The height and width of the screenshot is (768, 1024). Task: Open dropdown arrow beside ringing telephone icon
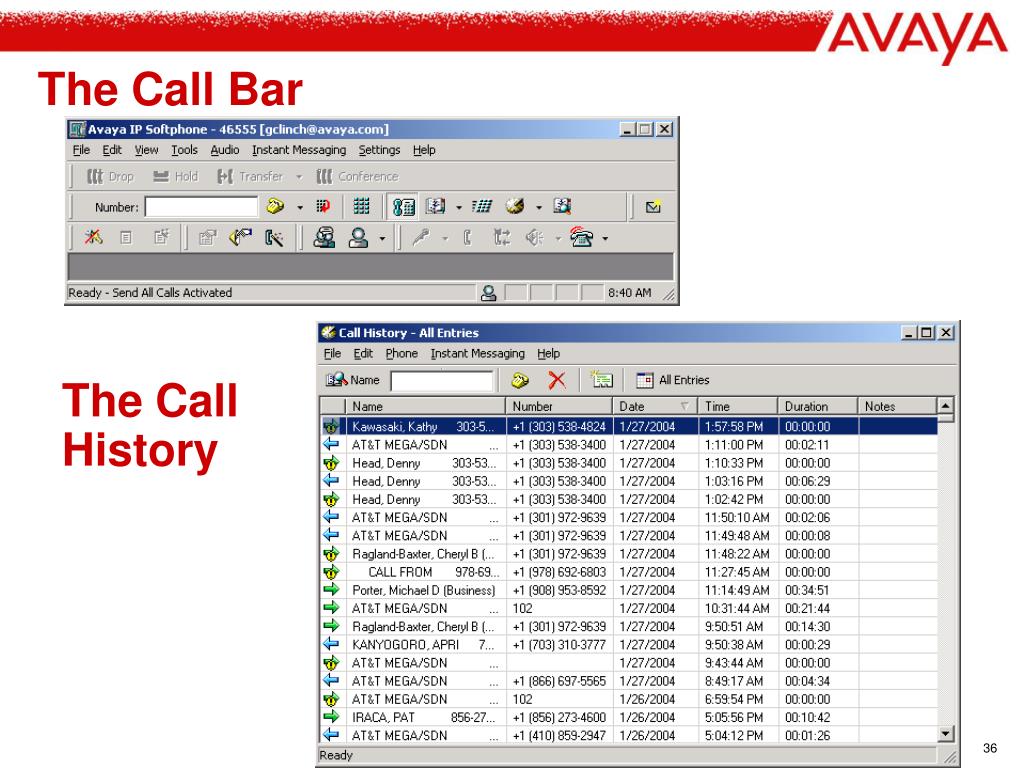tap(605, 239)
